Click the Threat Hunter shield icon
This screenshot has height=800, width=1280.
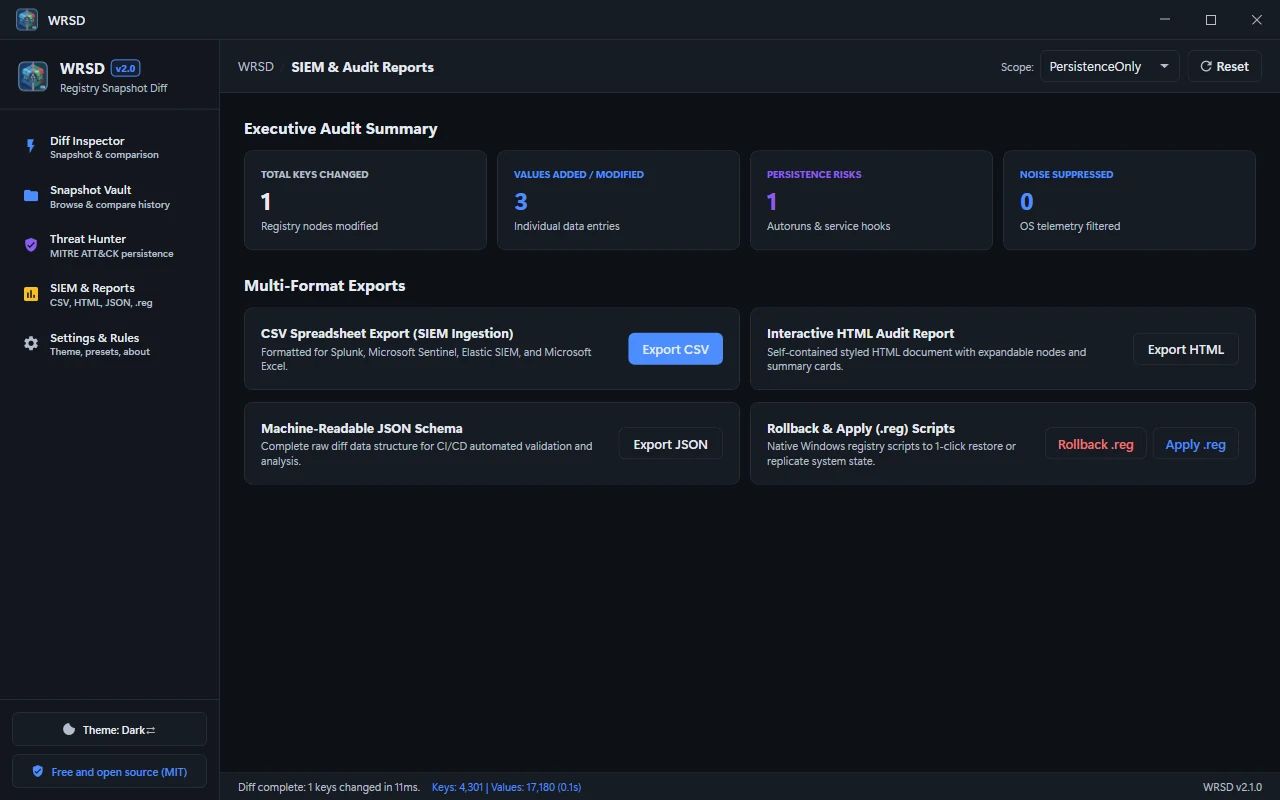click(31, 245)
